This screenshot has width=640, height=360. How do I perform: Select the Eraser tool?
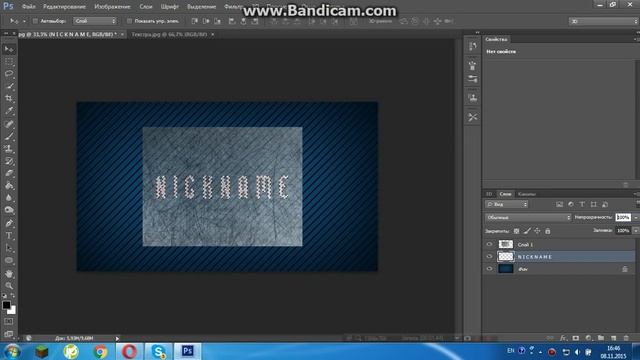pos(9,173)
